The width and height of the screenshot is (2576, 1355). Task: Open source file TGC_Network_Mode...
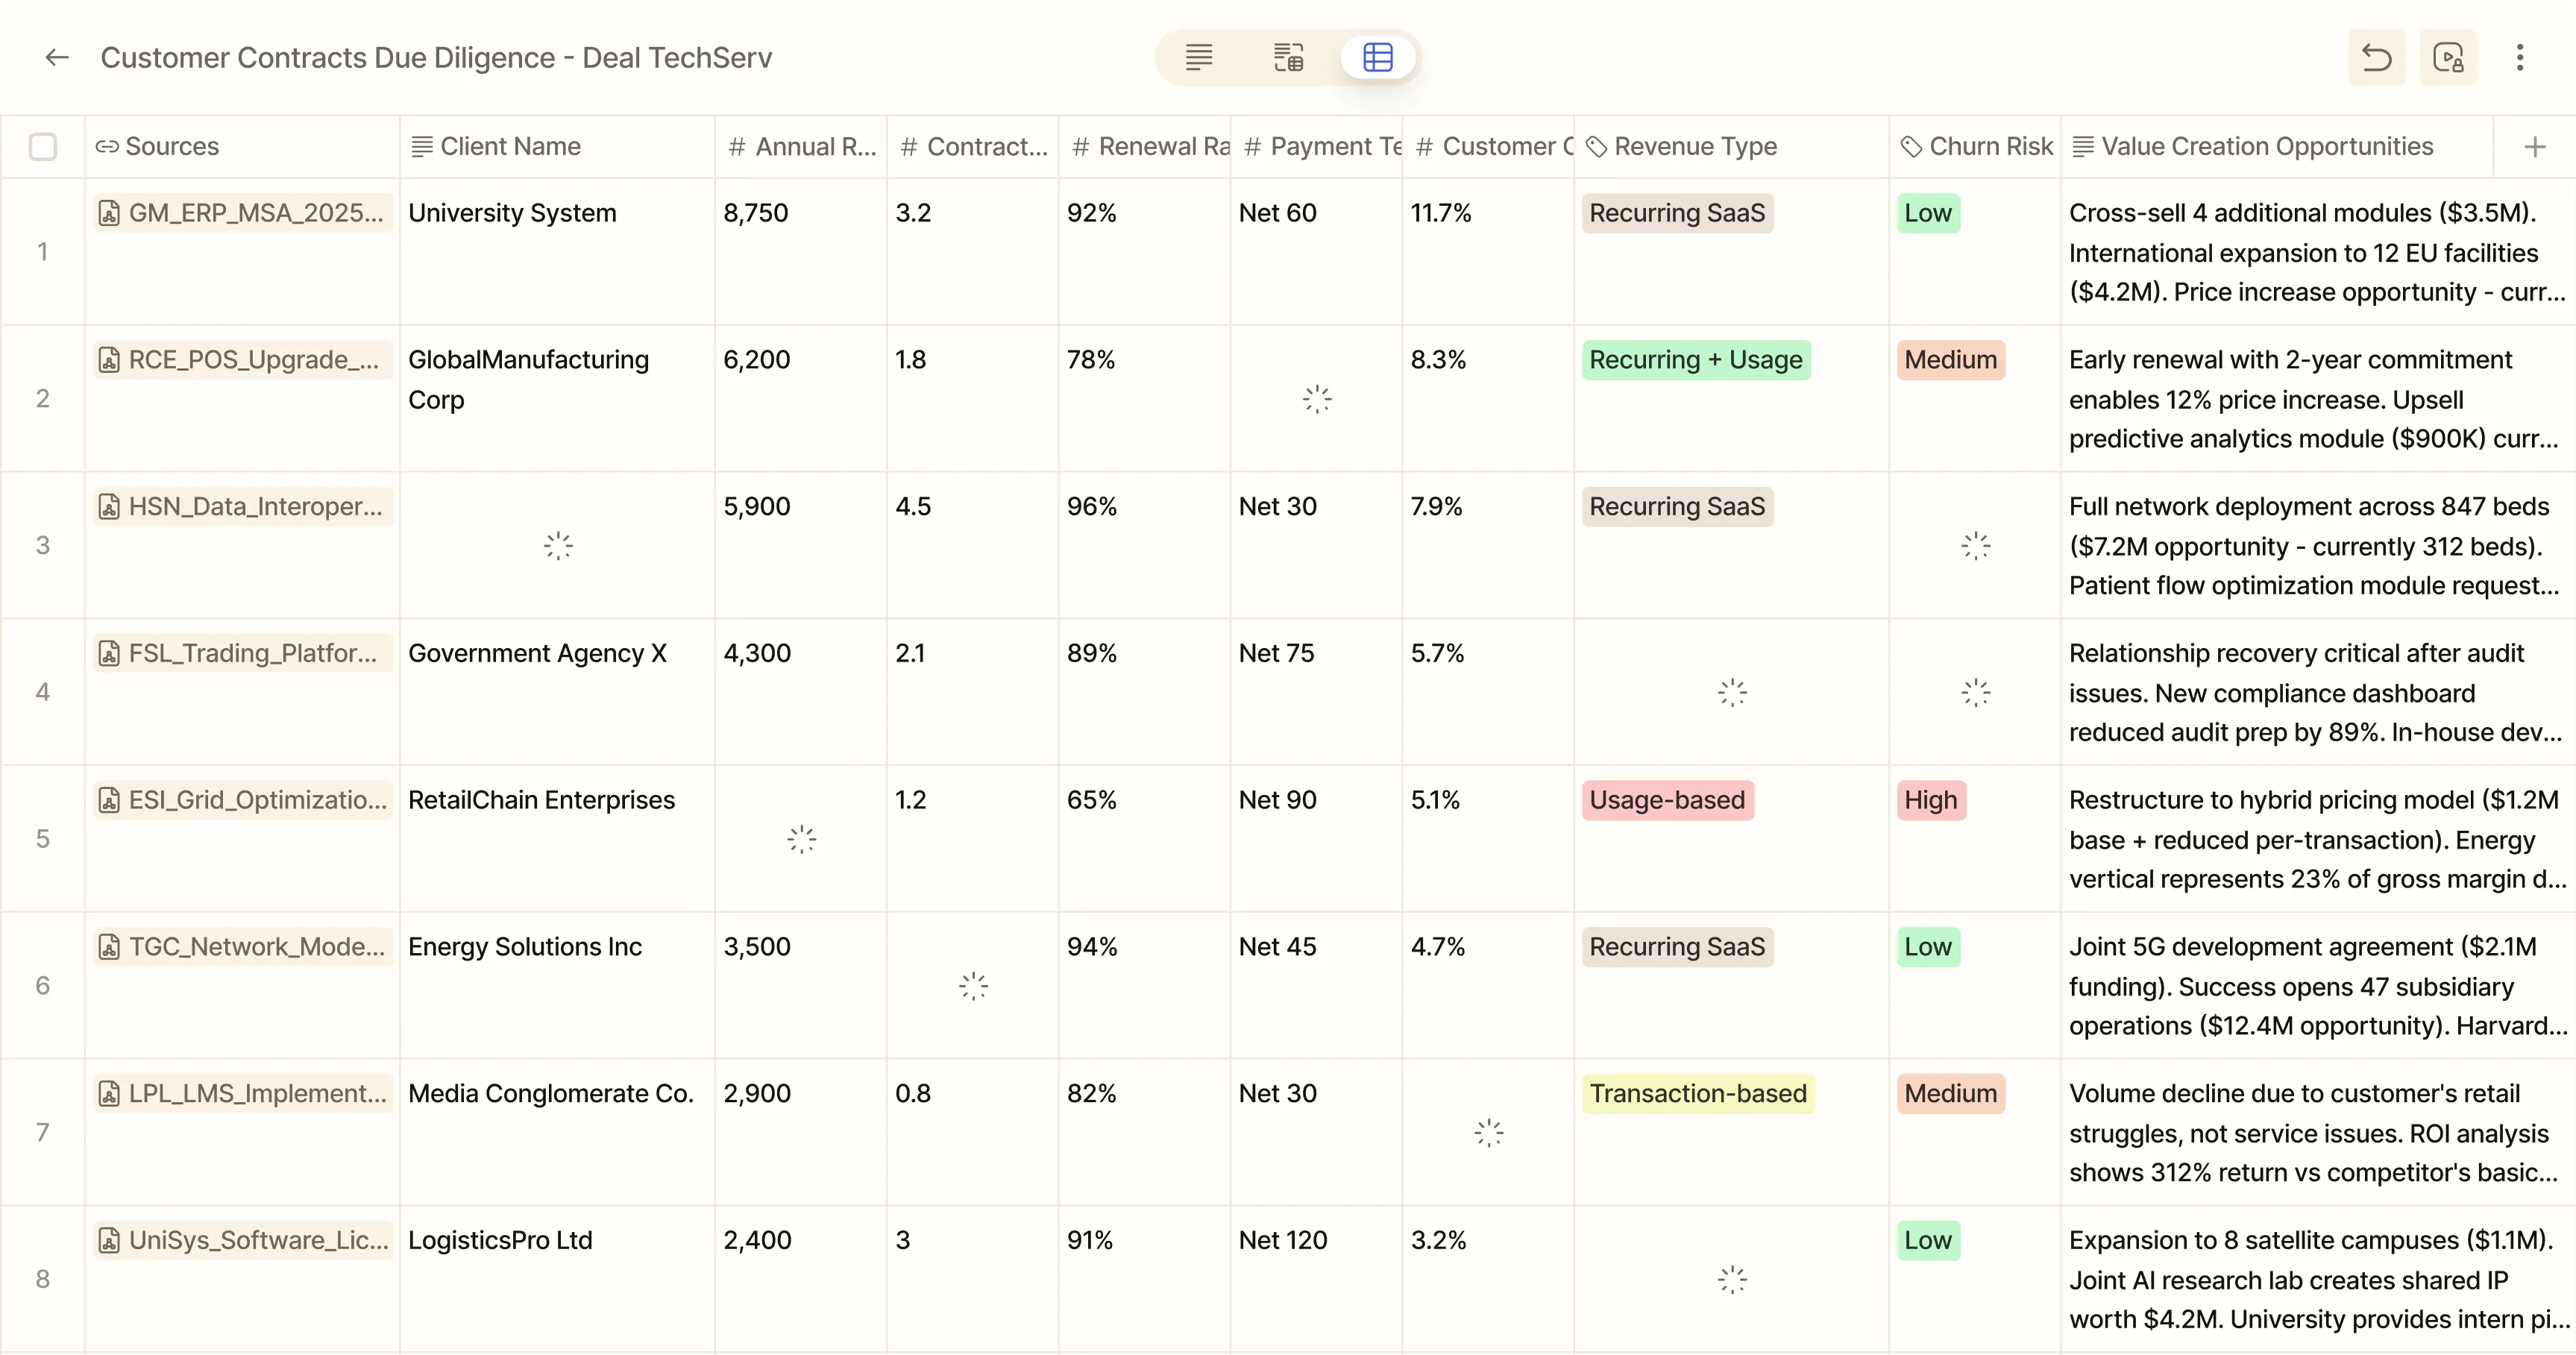click(x=242, y=947)
